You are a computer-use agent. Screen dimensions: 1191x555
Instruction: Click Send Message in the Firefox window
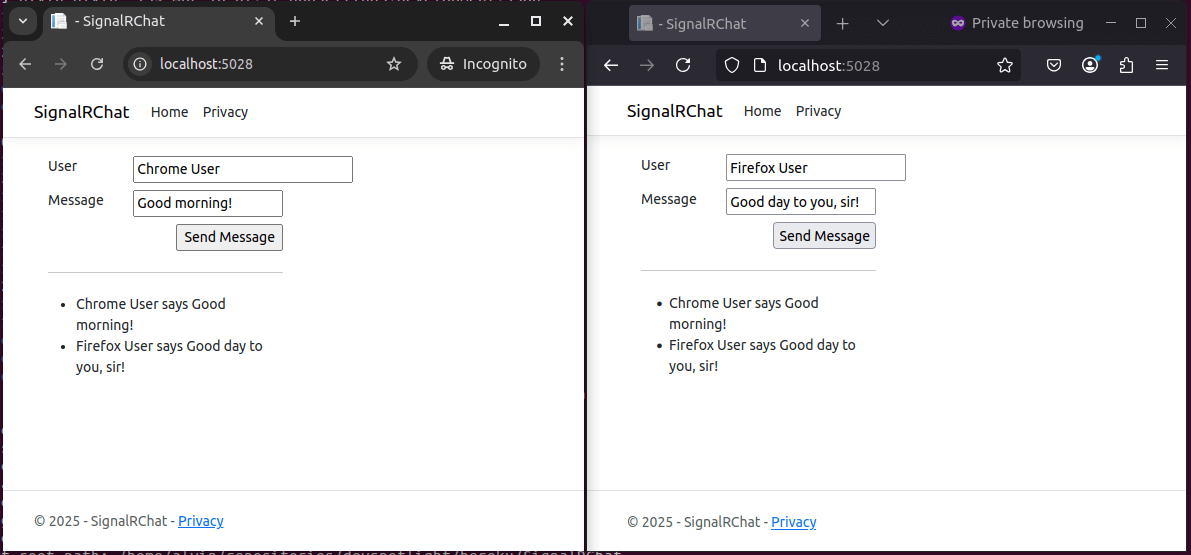824,235
